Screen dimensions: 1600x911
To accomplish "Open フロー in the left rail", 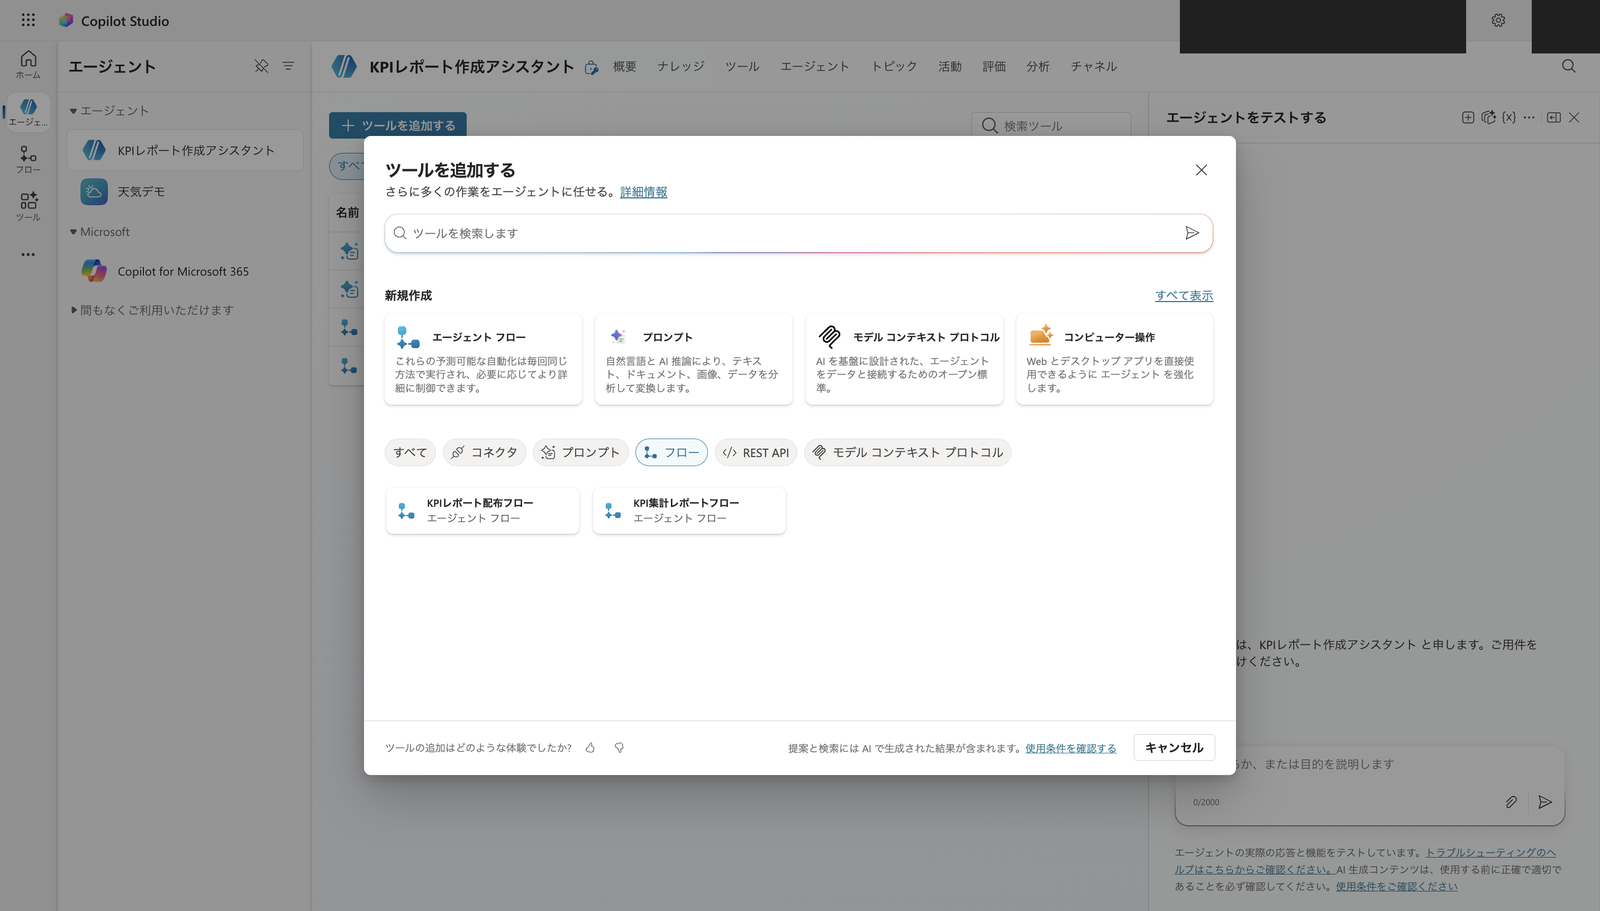I will (28, 160).
